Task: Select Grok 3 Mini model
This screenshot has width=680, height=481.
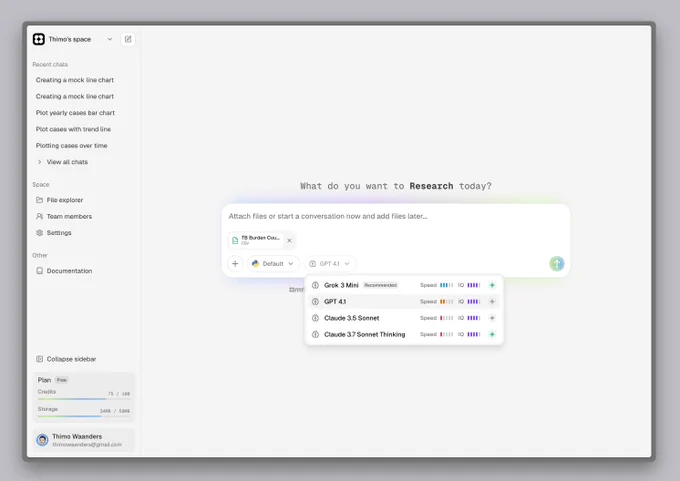Action: 404,285
